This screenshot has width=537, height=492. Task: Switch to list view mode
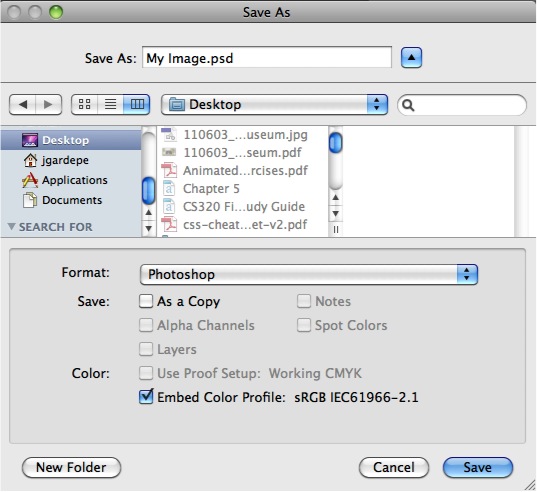point(110,104)
